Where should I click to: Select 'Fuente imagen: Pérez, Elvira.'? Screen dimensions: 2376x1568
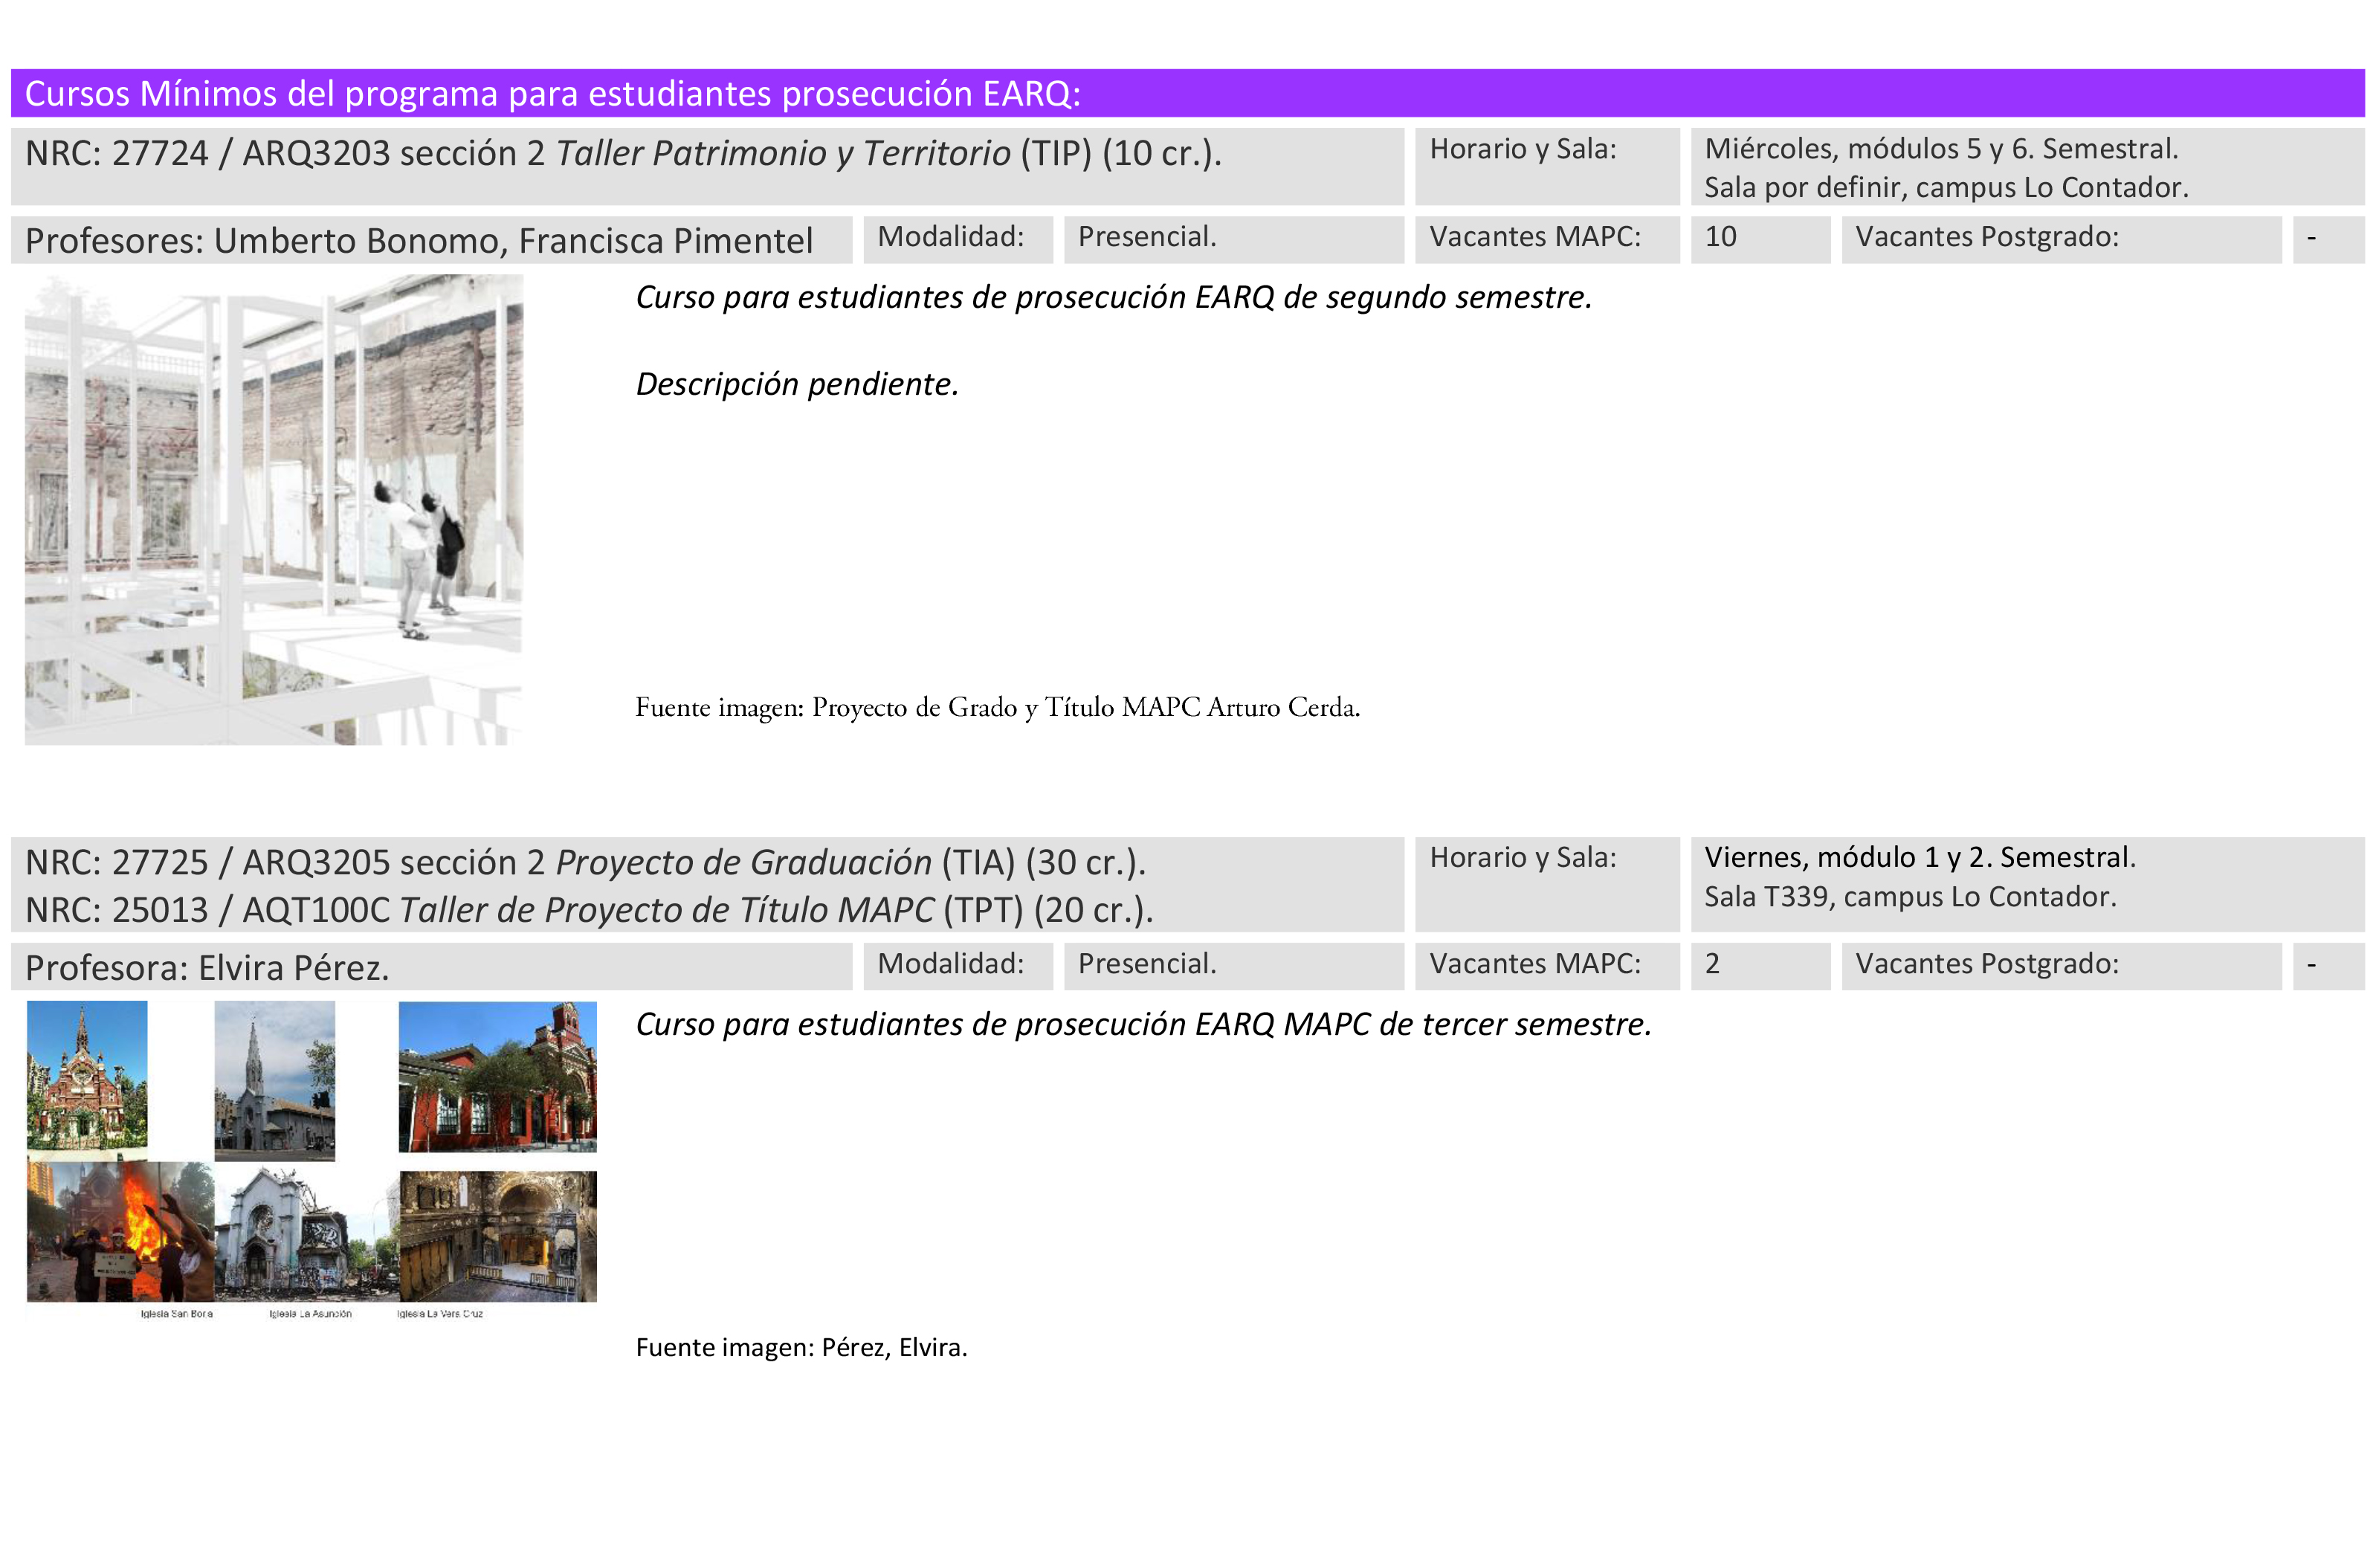[x=801, y=1348]
